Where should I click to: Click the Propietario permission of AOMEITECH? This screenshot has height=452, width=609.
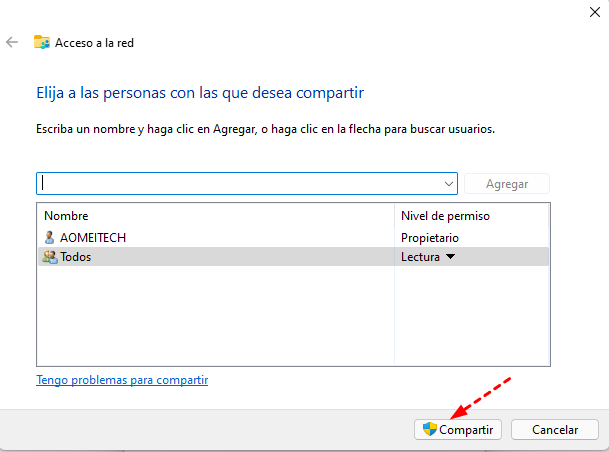430,238
